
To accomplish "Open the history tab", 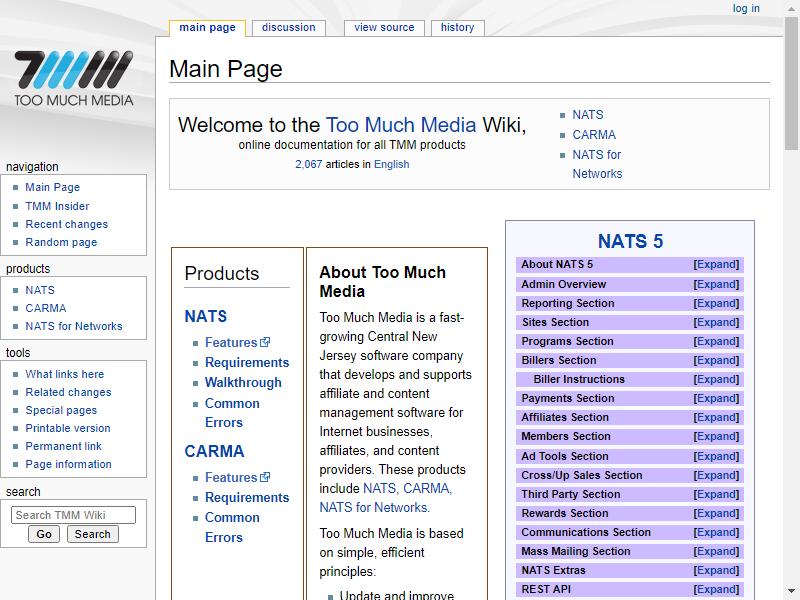I will (458, 28).
